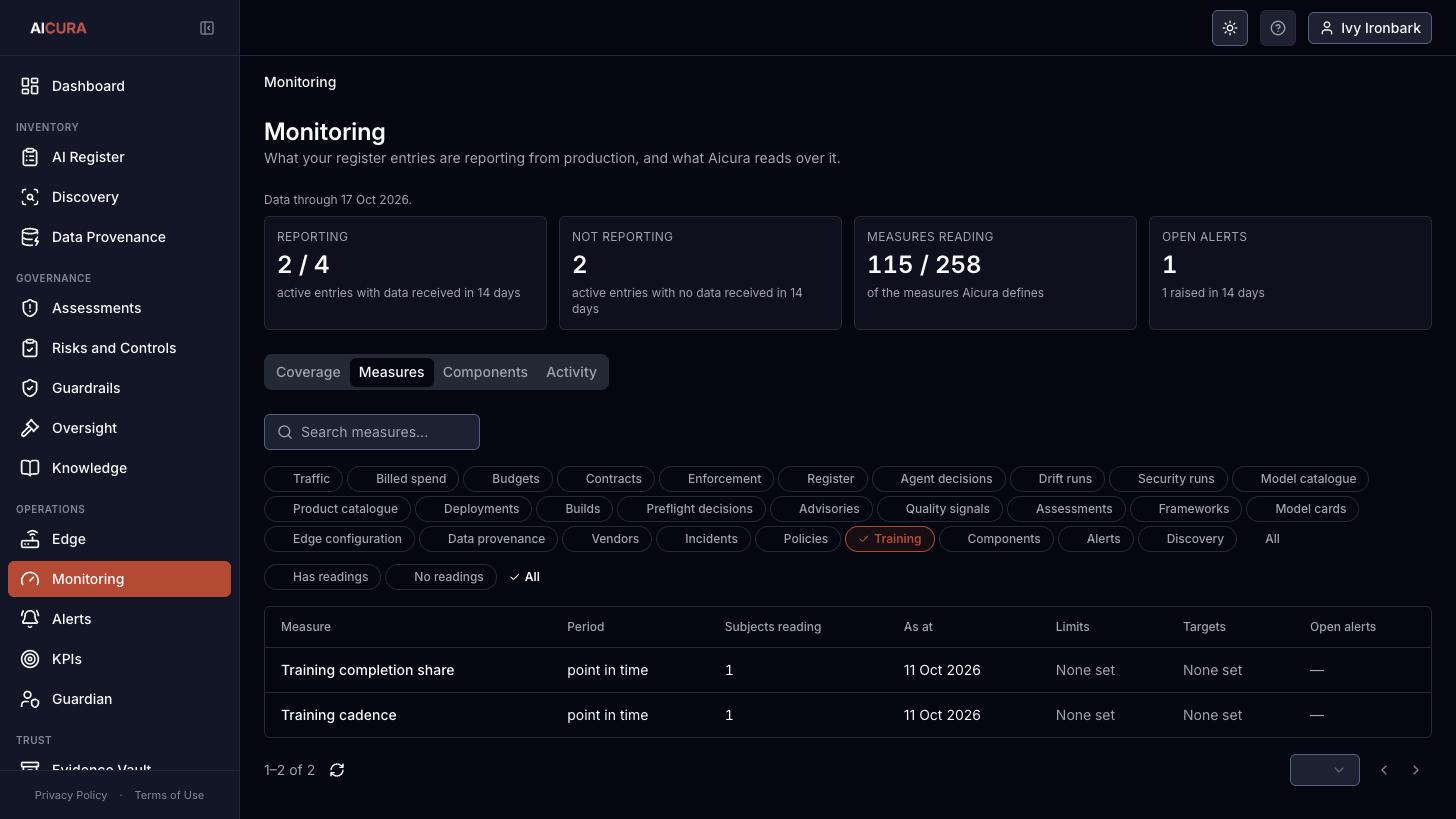Click the Risks and Controls icon

point(30,348)
